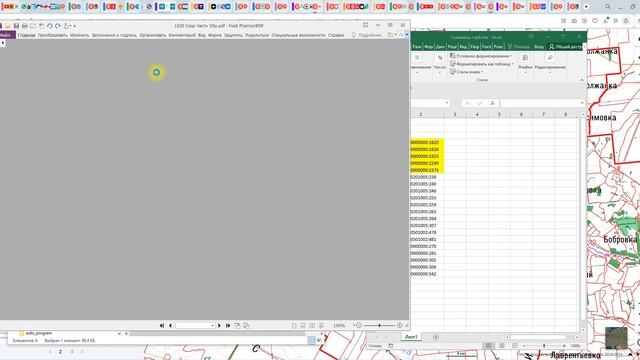Open Форматировать как таблицу dropdown

482,64
